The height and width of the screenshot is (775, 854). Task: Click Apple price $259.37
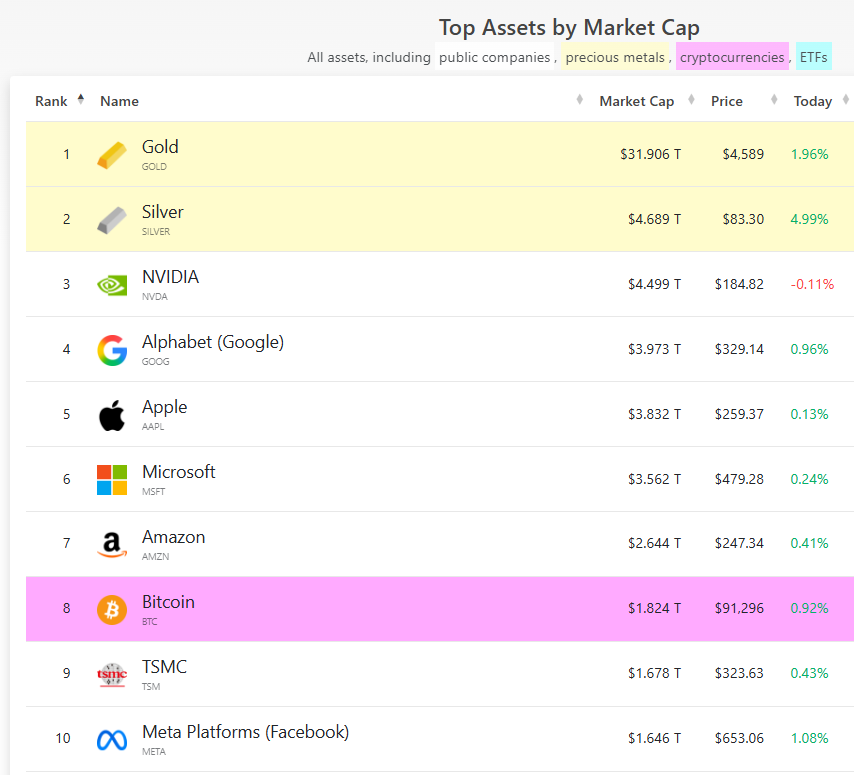pos(739,414)
